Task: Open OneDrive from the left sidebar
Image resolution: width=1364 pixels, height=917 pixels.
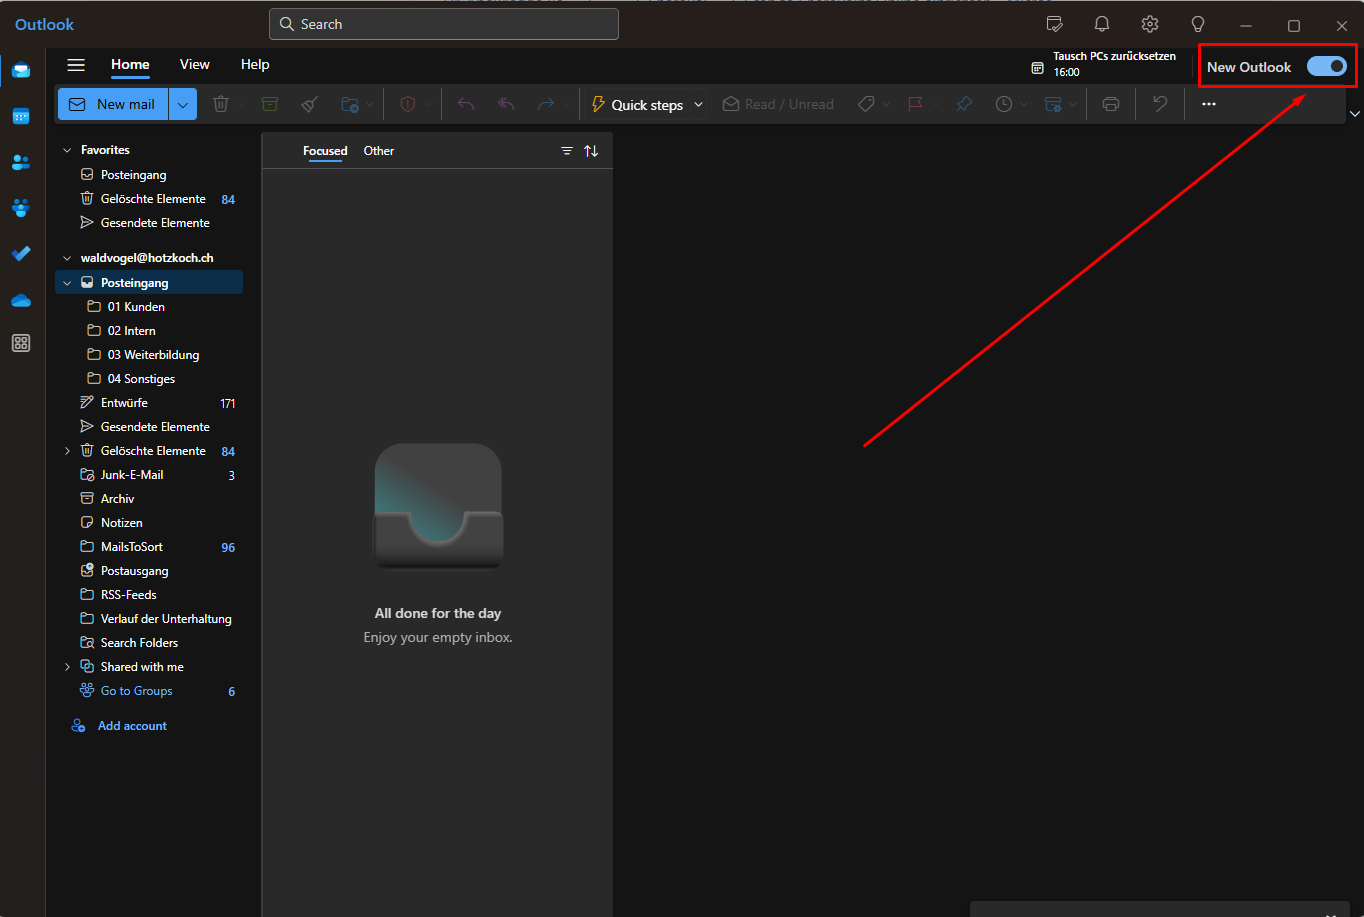Action: click(x=21, y=300)
